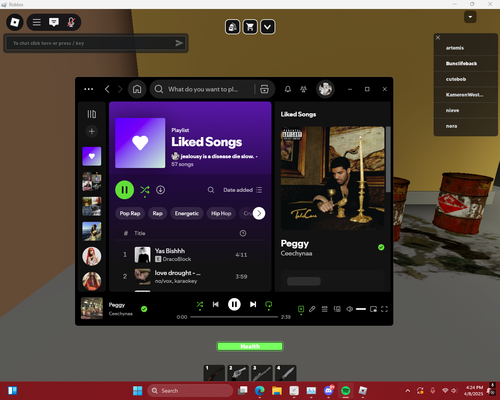Open the Roblox backpack inventory icon
This screenshot has width=500, height=400.
tap(233, 27)
